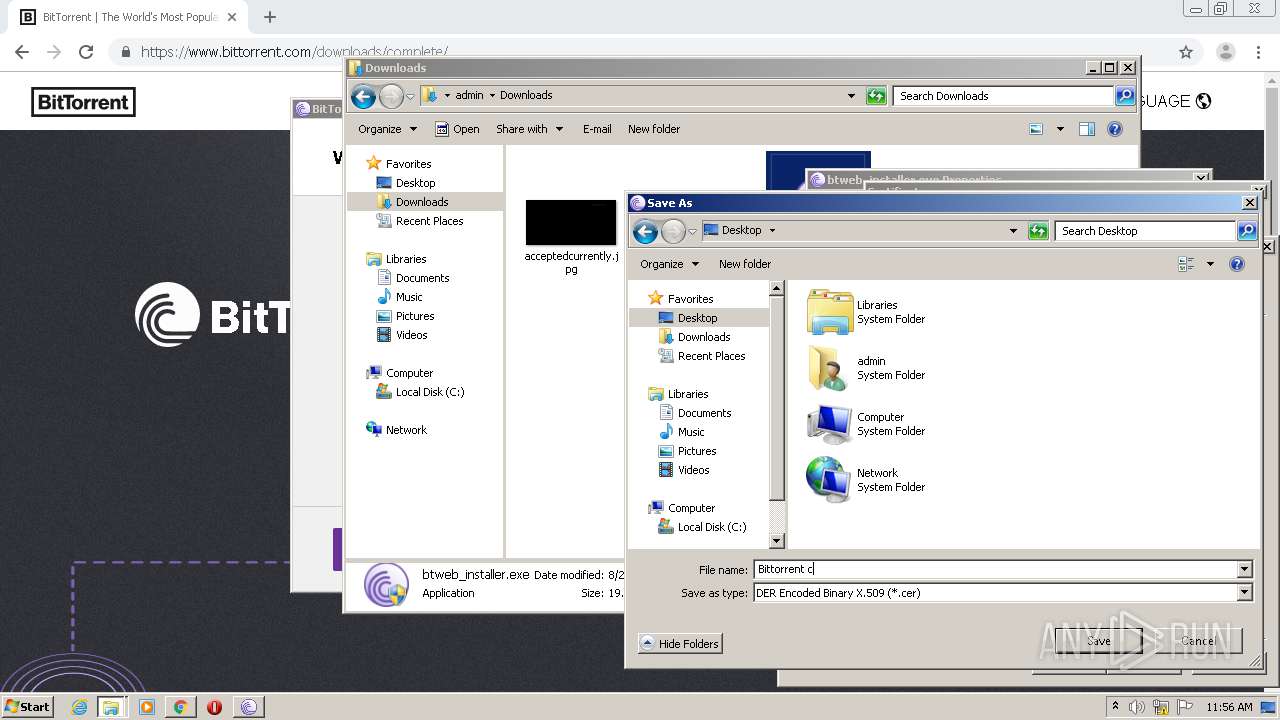The height and width of the screenshot is (720, 1280).
Task: Select acceptedcurrently.jpg thumbnail in Downloads
Action: coord(571,222)
